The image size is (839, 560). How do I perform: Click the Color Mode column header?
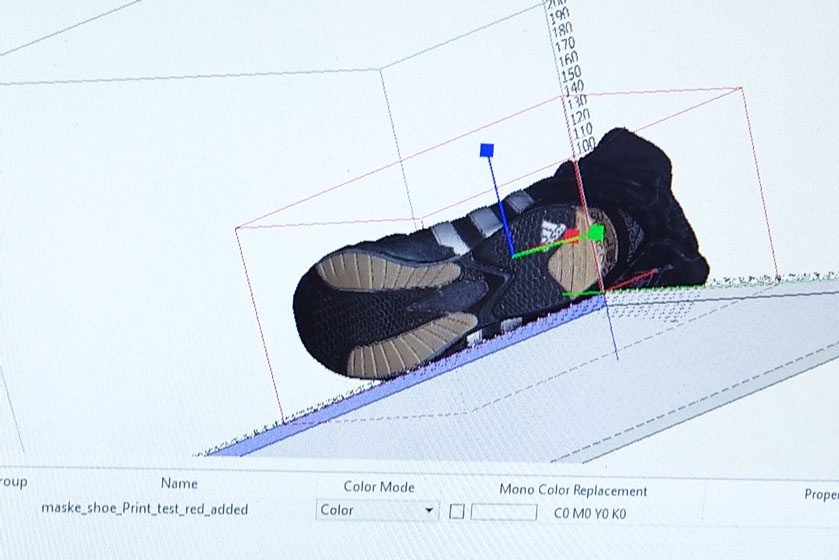tap(379, 487)
